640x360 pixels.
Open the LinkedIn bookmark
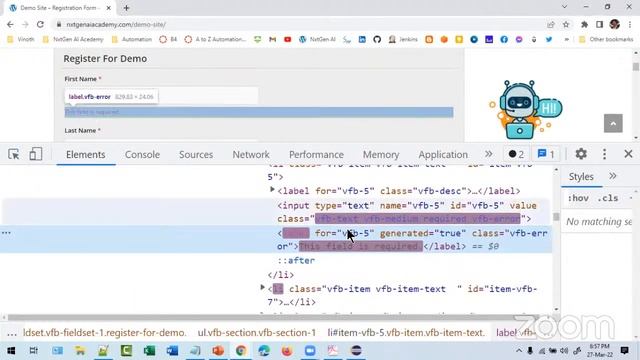[362, 39]
